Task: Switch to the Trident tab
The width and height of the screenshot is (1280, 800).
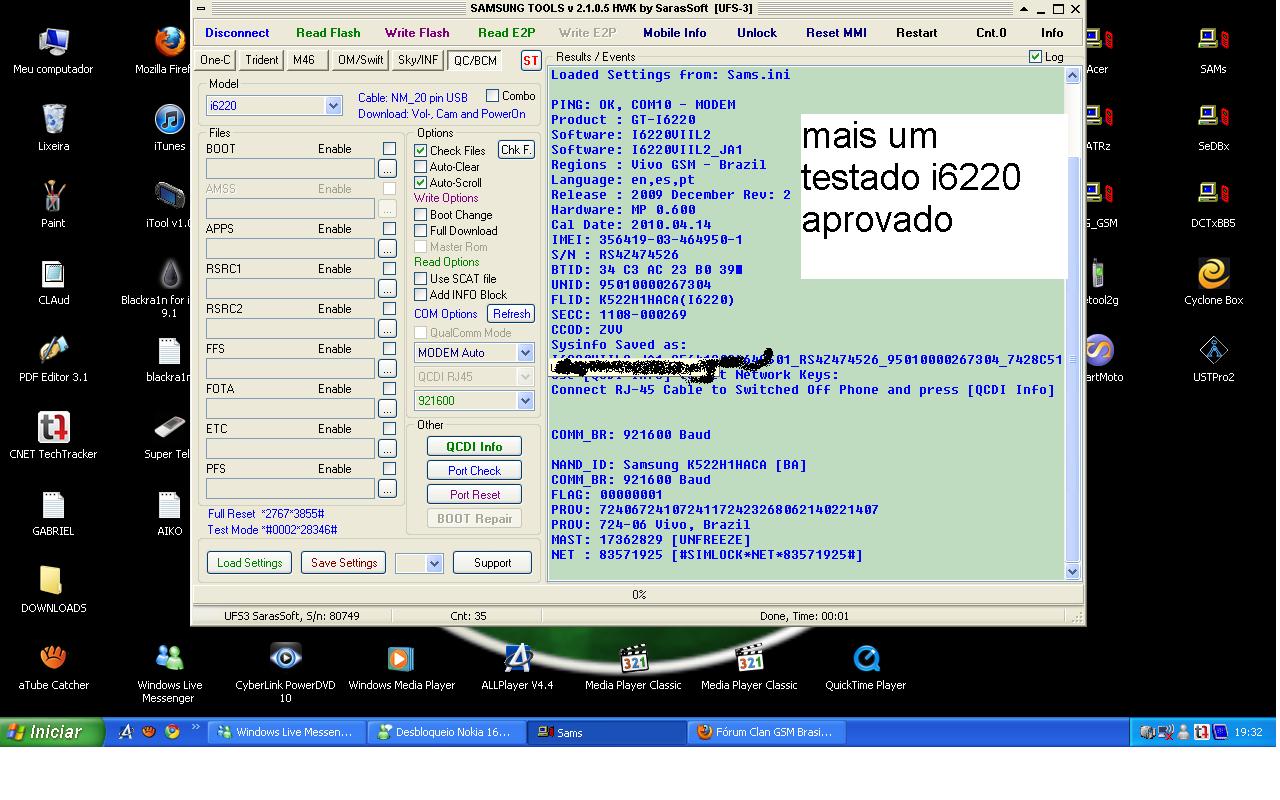Action: pyautogui.click(x=262, y=60)
